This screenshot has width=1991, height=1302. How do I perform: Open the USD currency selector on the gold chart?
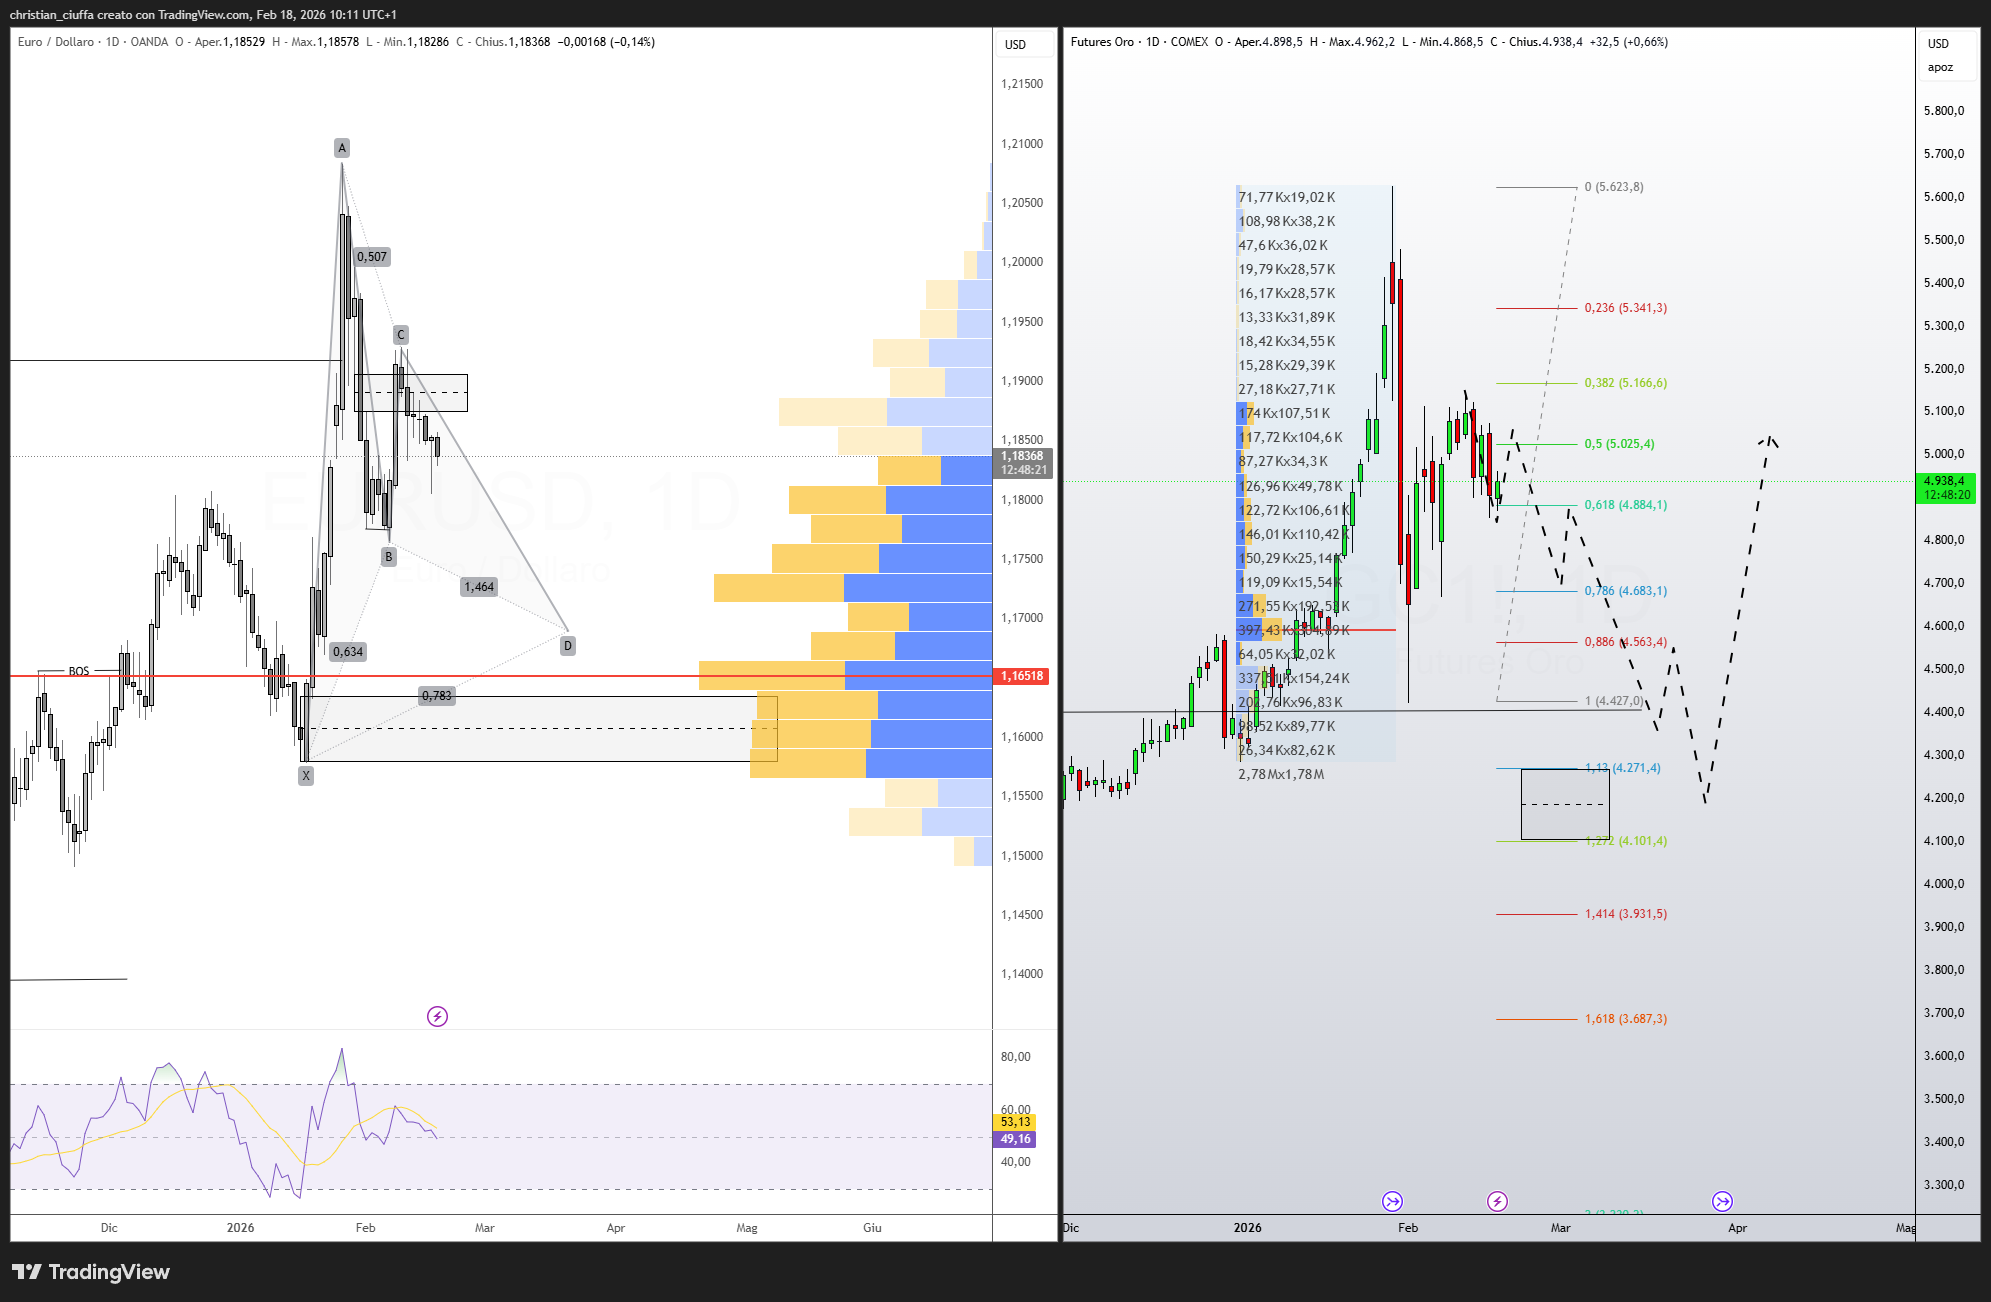coord(1939,44)
